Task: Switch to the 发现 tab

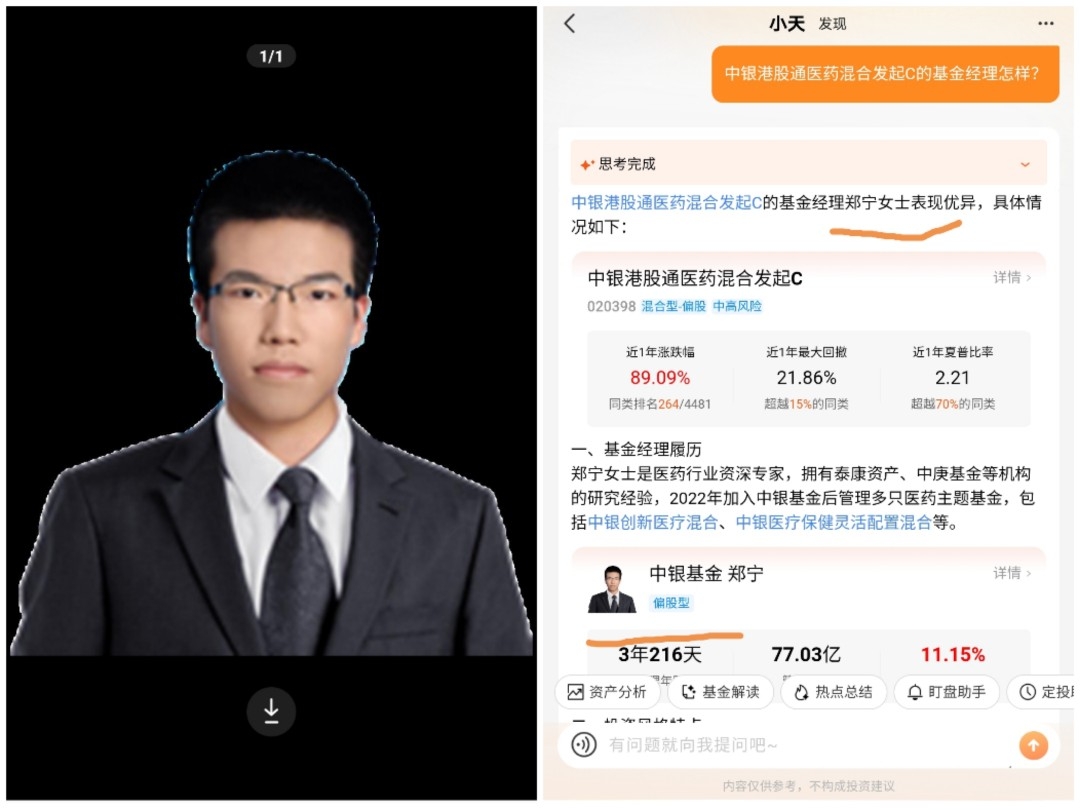Action: pos(832,24)
